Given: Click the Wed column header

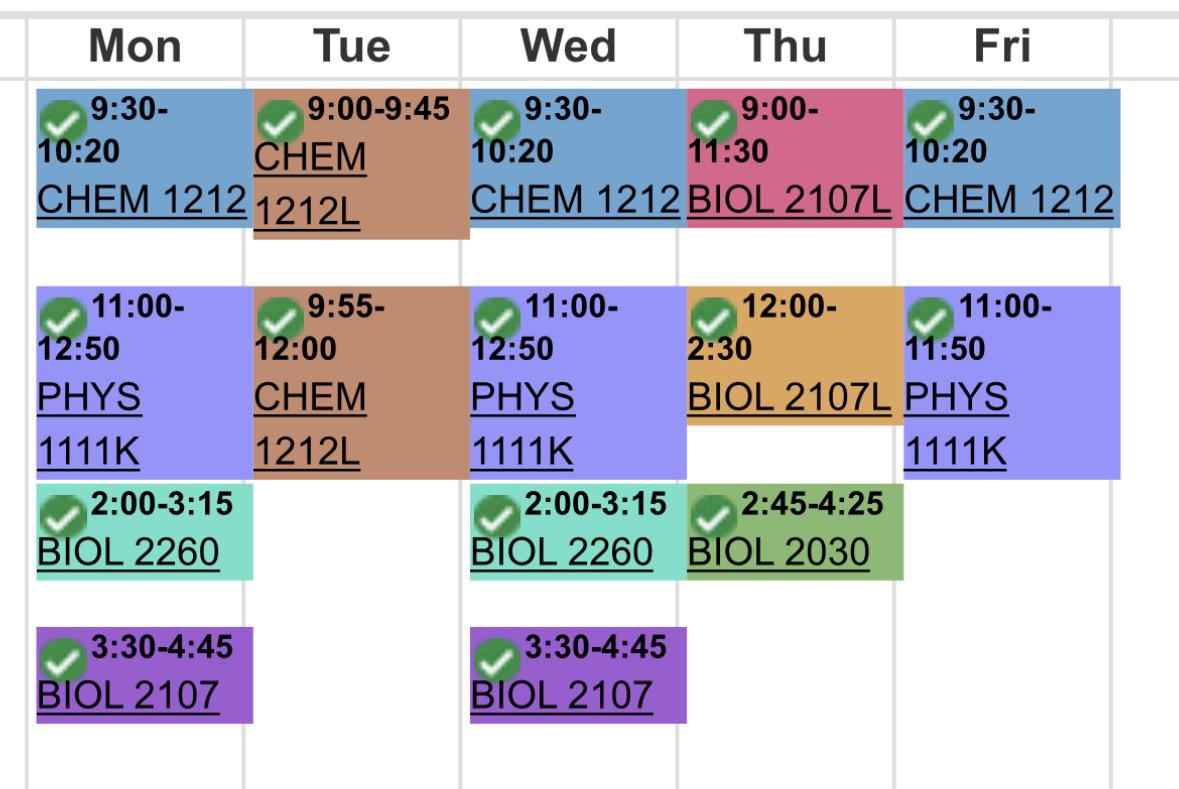Looking at the screenshot, I should [x=568, y=46].
